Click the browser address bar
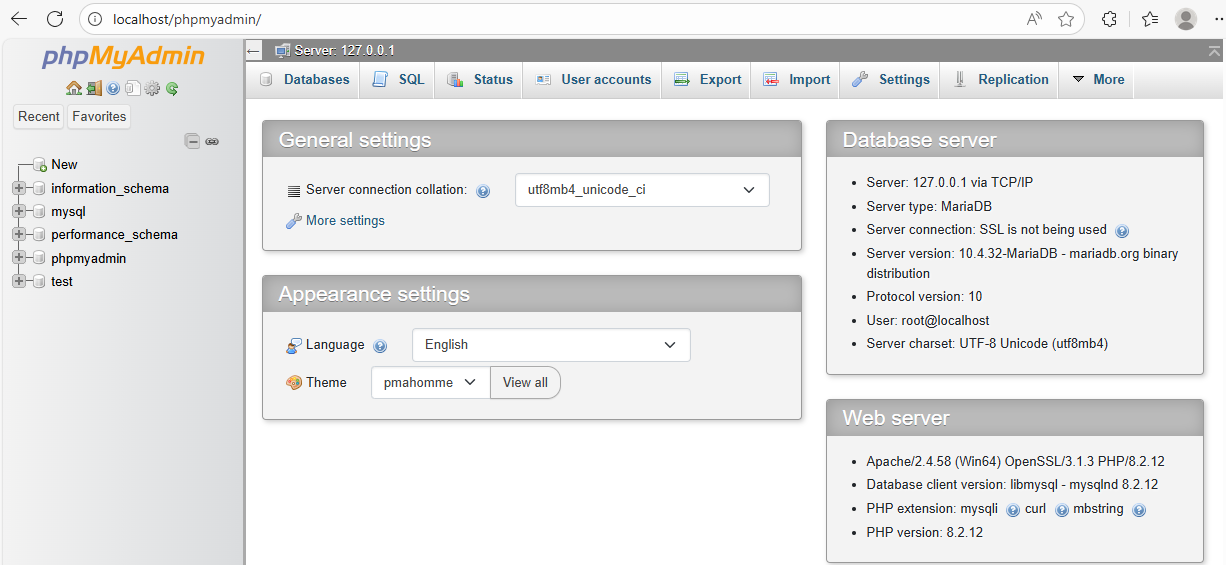The height and width of the screenshot is (565, 1226). (560, 19)
